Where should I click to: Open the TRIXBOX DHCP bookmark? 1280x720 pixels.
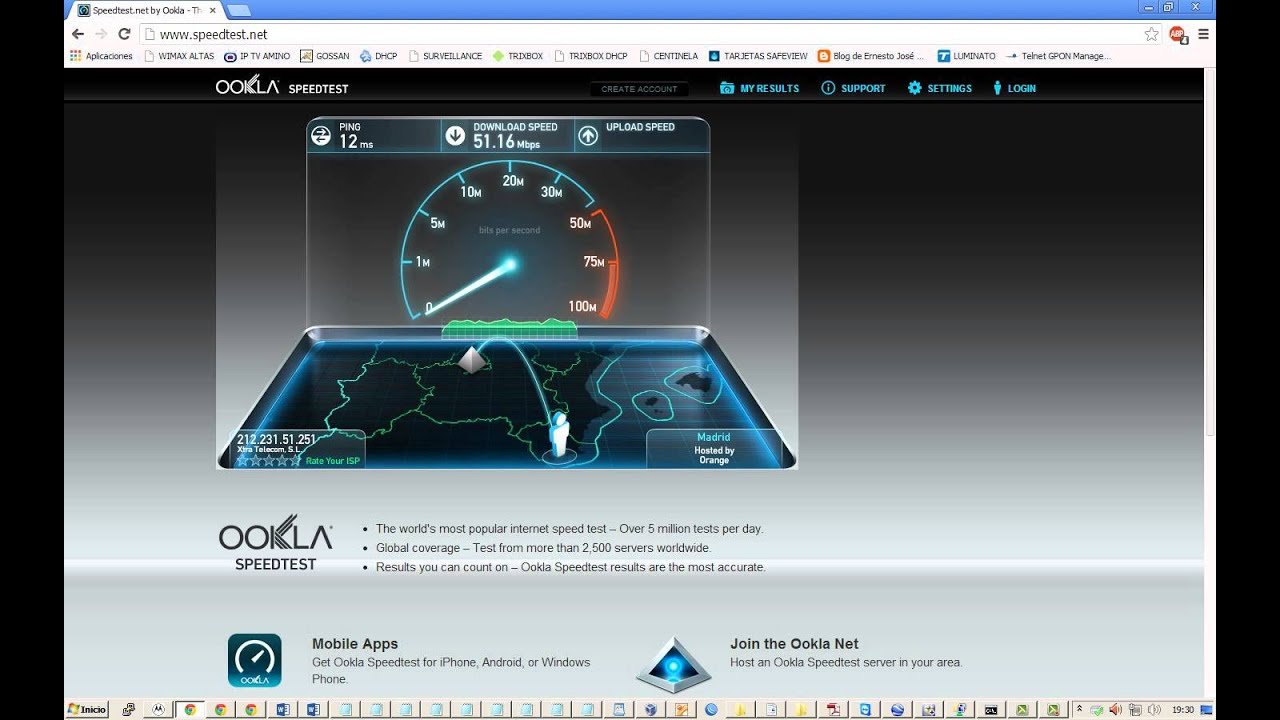[591, 56]
